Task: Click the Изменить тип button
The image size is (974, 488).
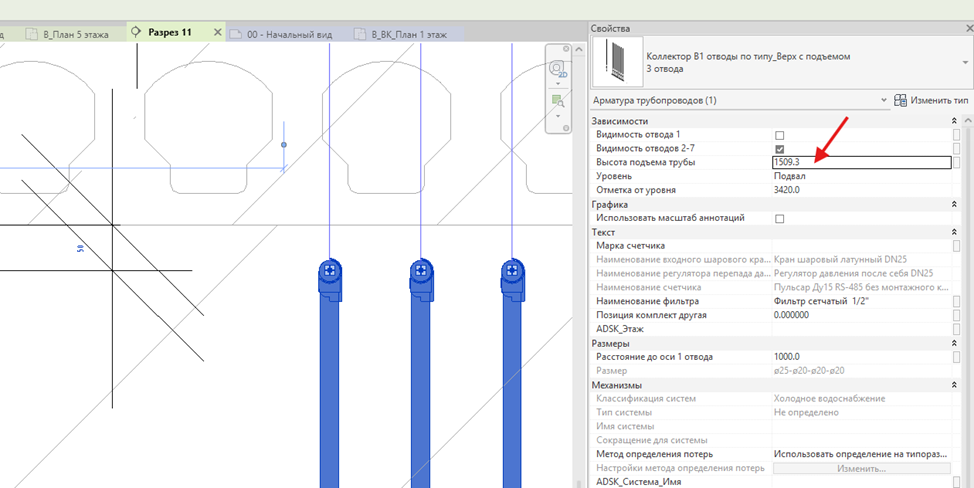Action: (x=931, y=100)
